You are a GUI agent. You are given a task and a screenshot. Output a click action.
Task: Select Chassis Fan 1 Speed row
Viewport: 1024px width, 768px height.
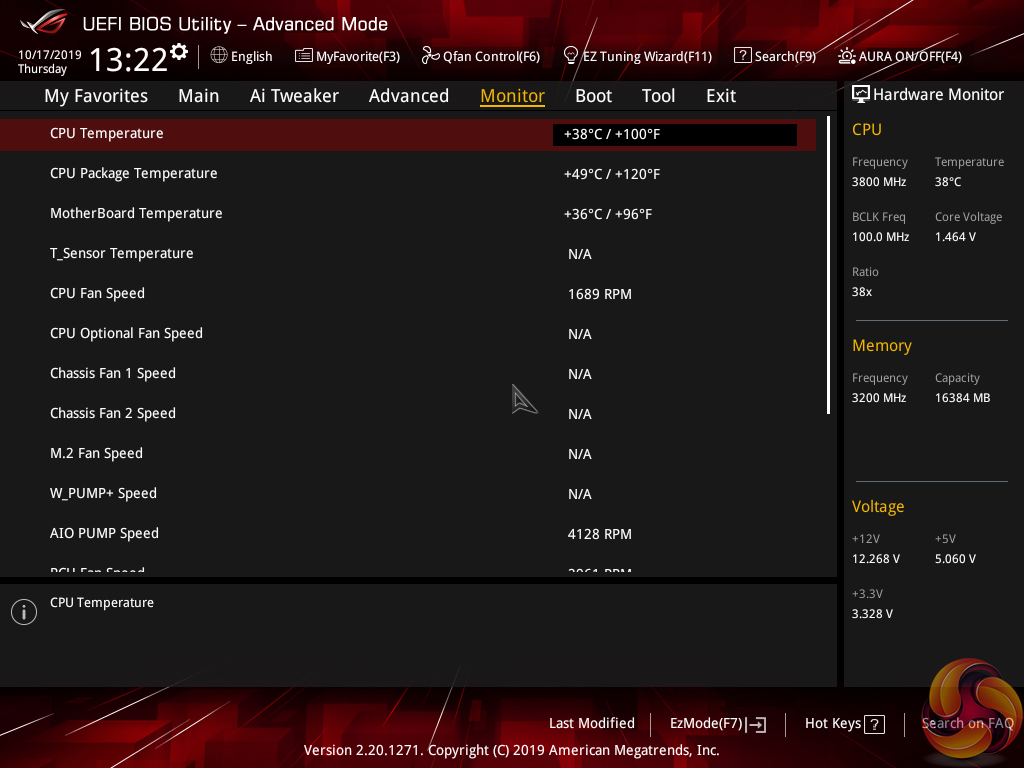tap(408, 374)
